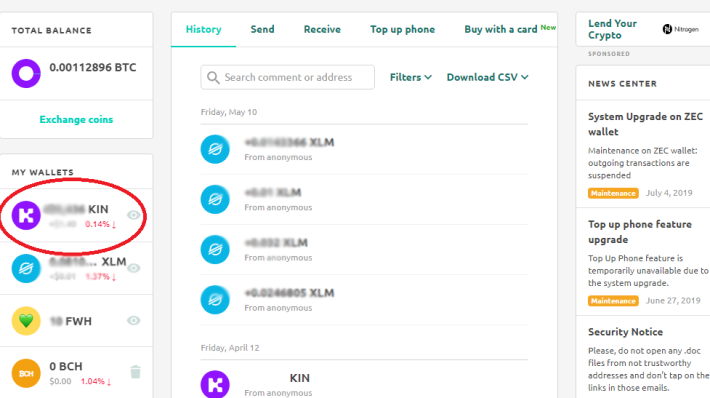Image resolution: width=710 pixels, height=398 pixels.
Task: Click the search magnifier icon
Action: coord(213,77)
